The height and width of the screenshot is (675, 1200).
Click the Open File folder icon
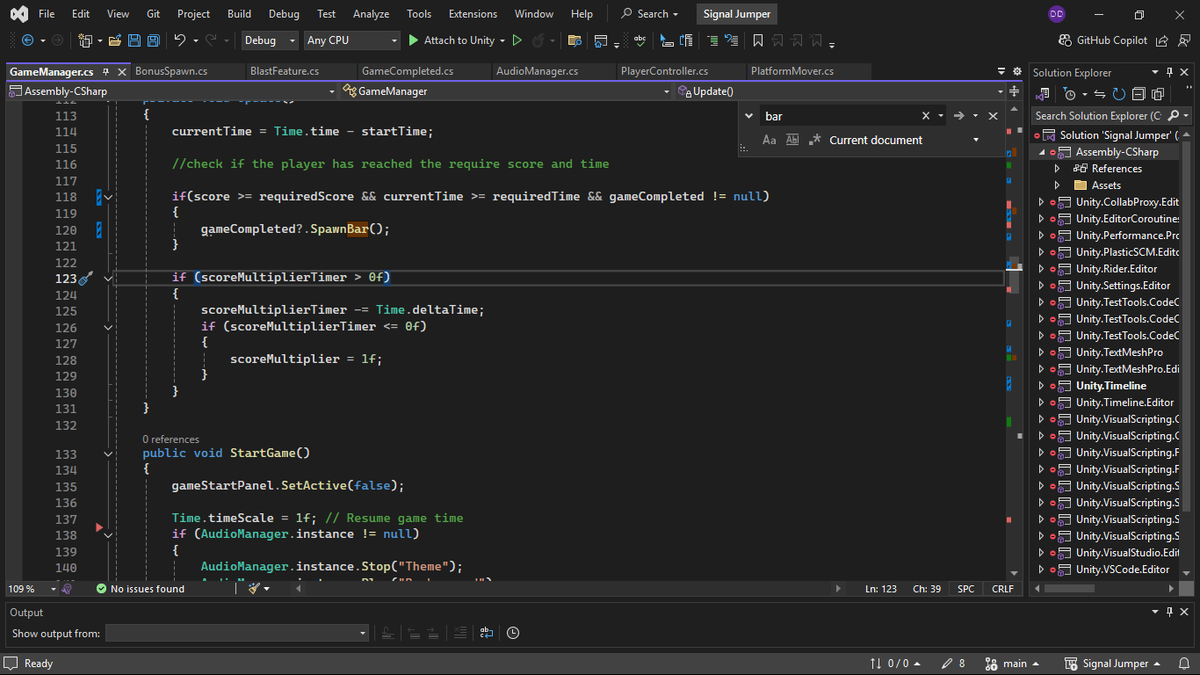pyautogui.click(x=116, y=40)
